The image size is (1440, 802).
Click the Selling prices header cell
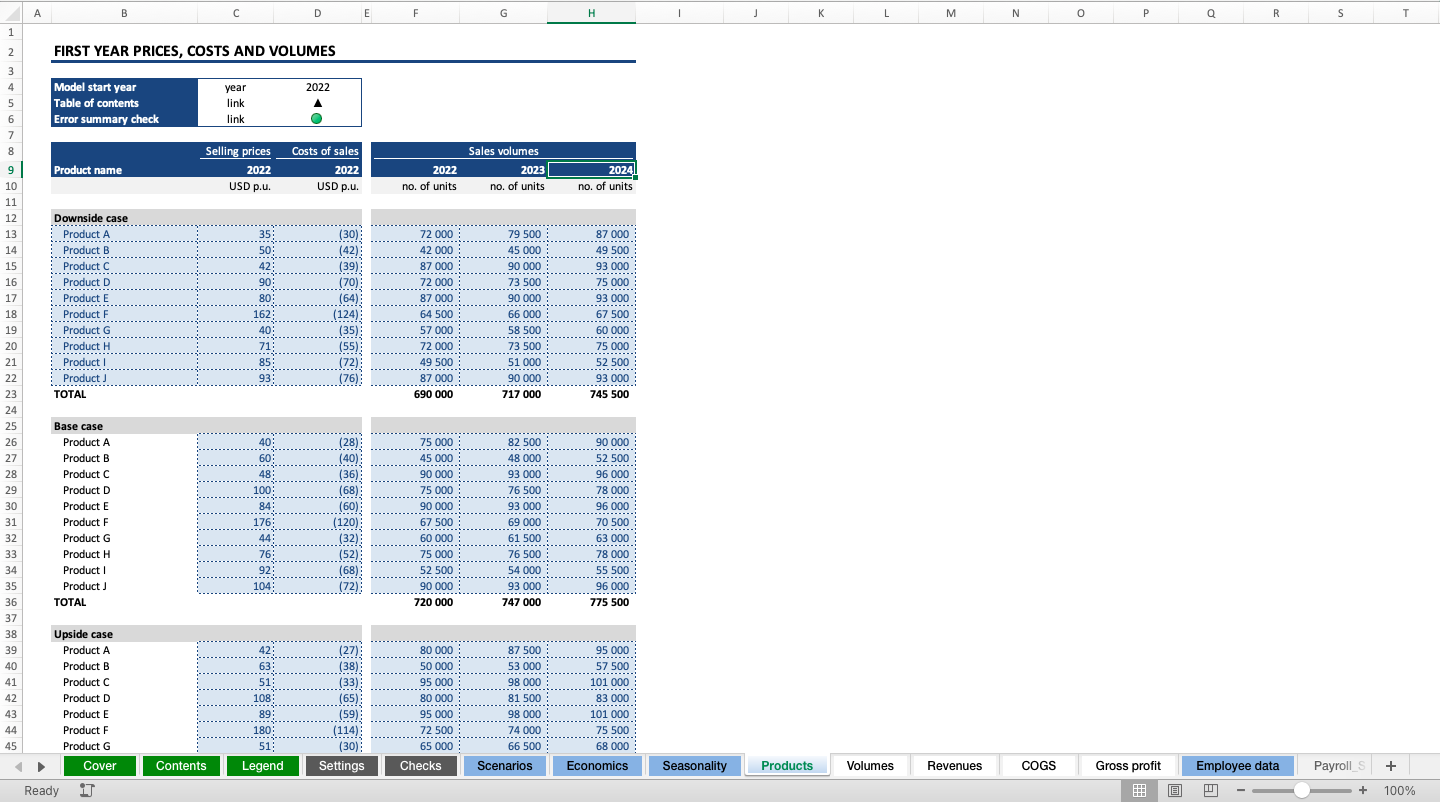[x=235, y=151]
